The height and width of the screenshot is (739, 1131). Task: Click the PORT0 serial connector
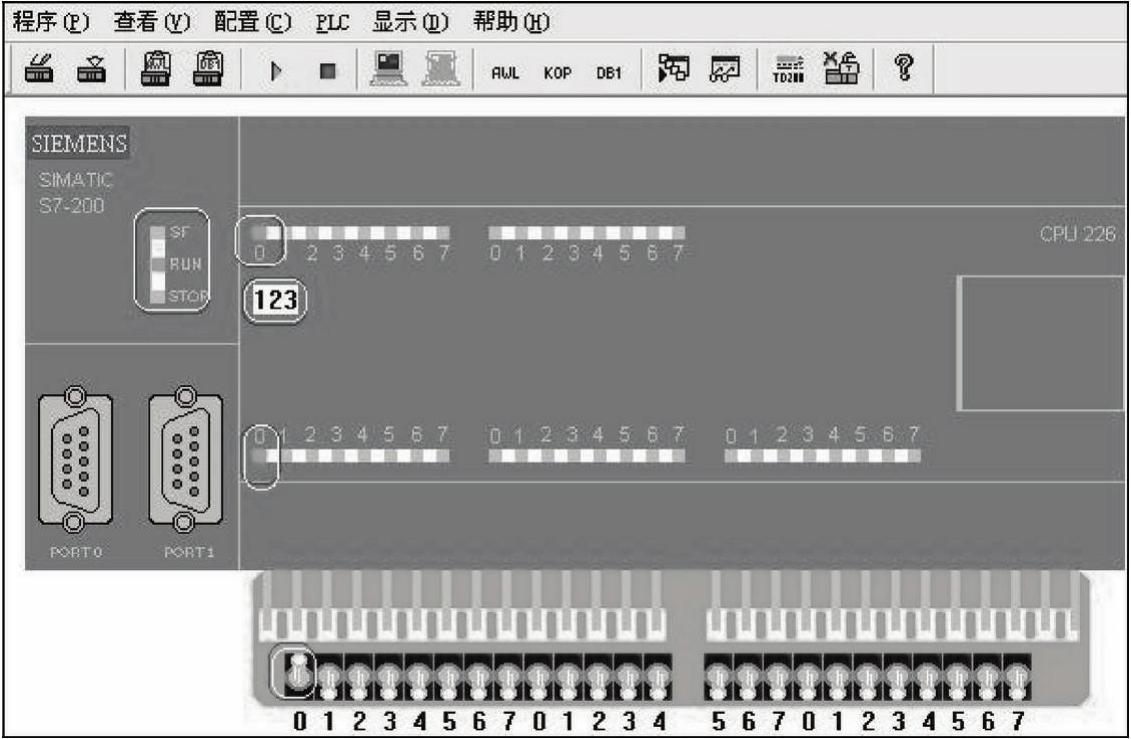click(75, 460)
